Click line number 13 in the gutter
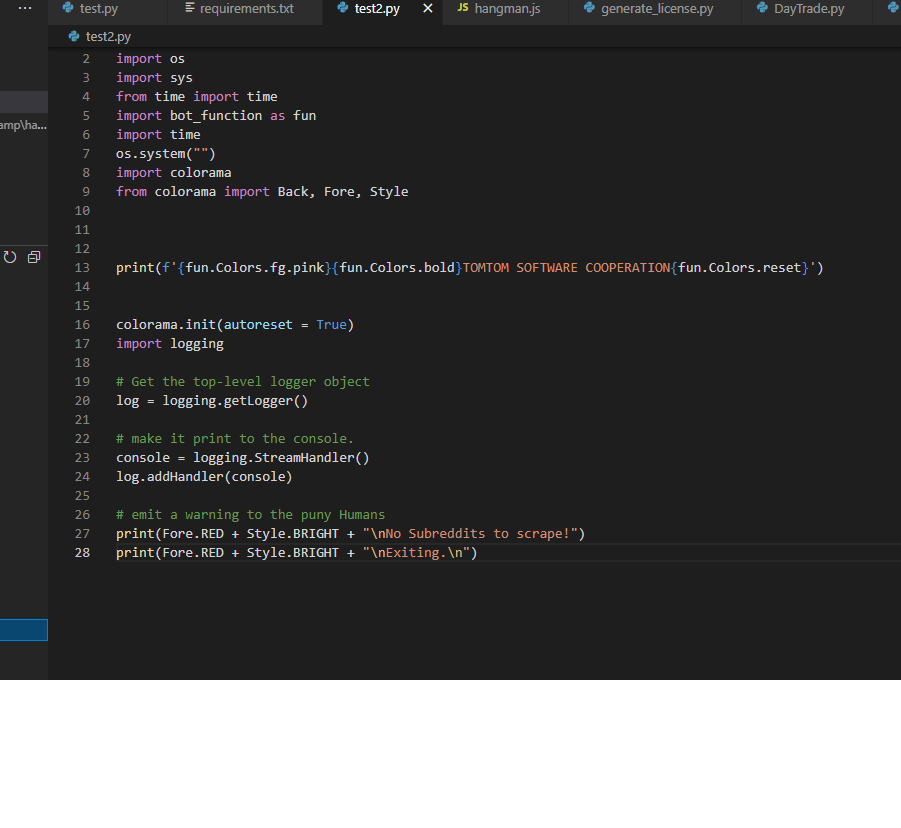The image size is (901, 828). coord(82,268)
